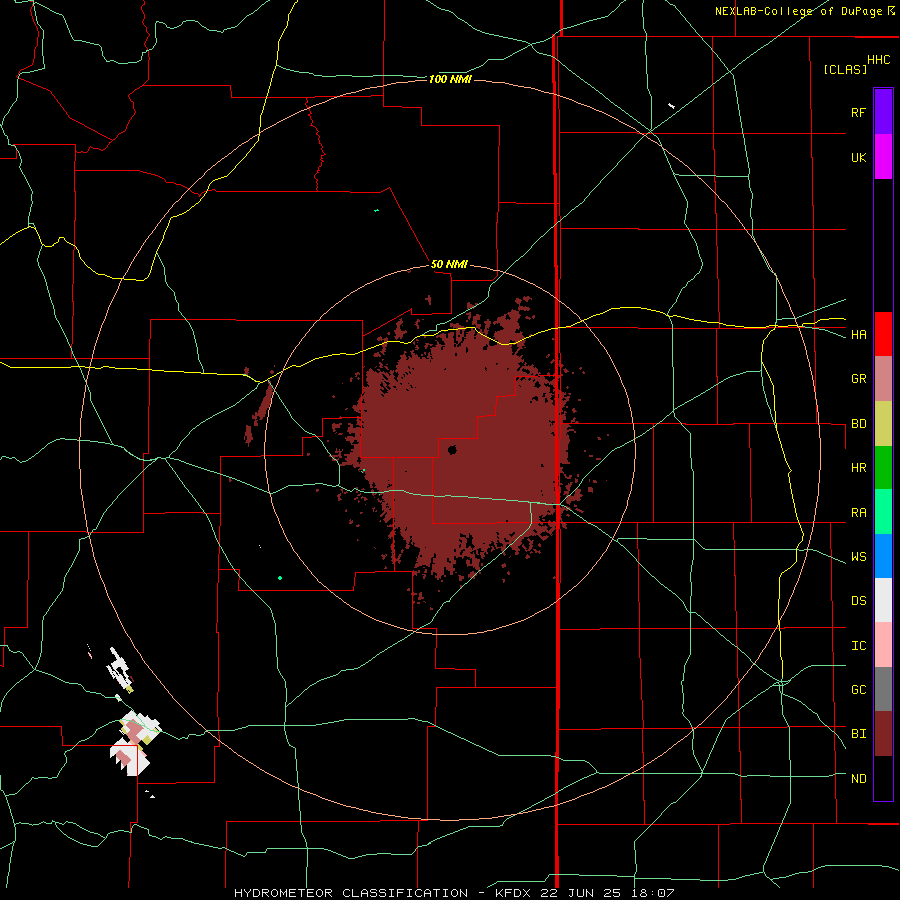The image size is (900, 900).
Task: Click the ND legend label text
Action: [x=858, y=779]
